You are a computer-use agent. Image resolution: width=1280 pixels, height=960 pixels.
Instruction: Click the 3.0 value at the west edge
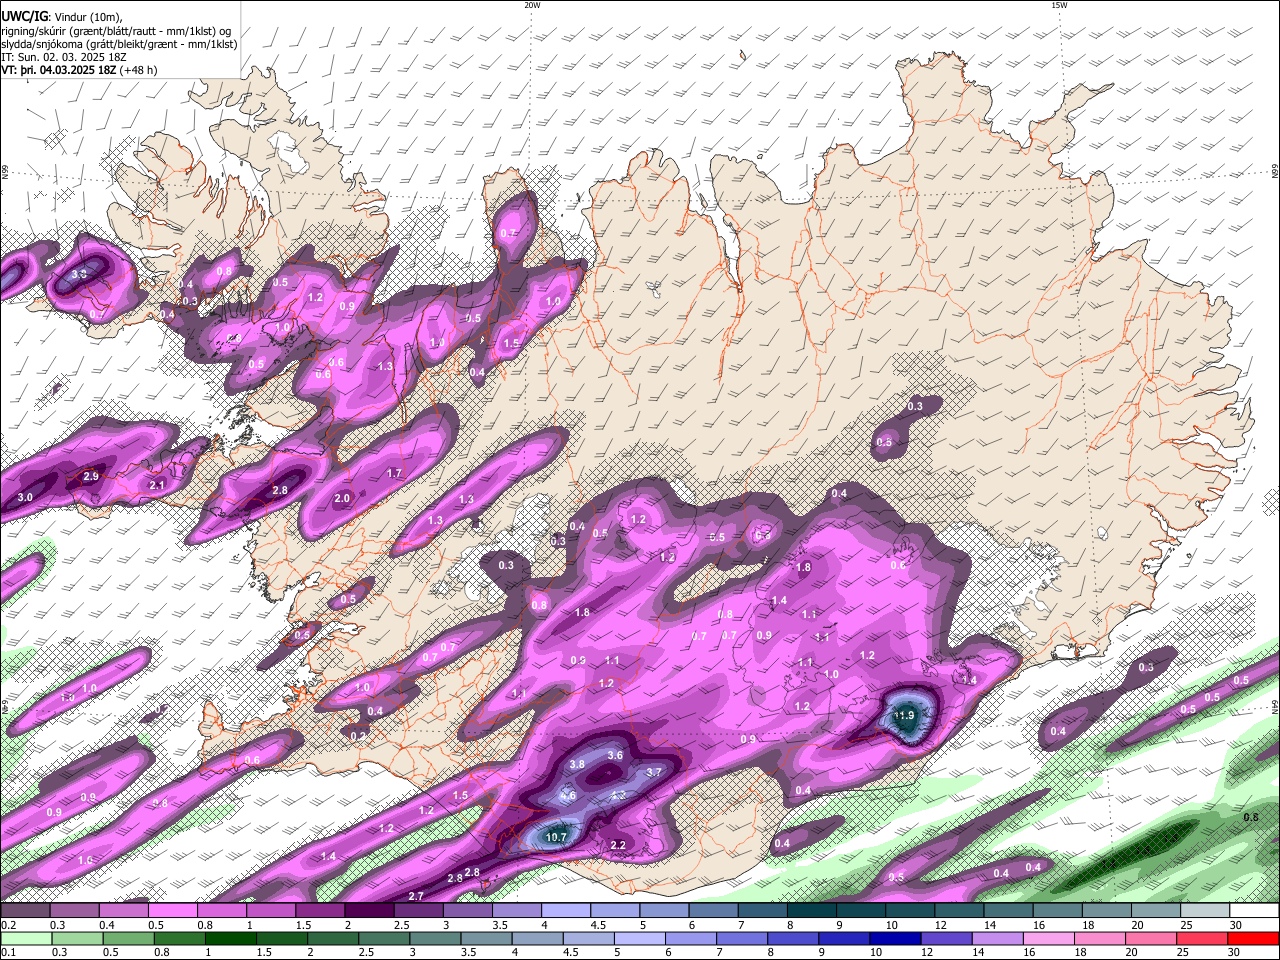pos(25,497)
